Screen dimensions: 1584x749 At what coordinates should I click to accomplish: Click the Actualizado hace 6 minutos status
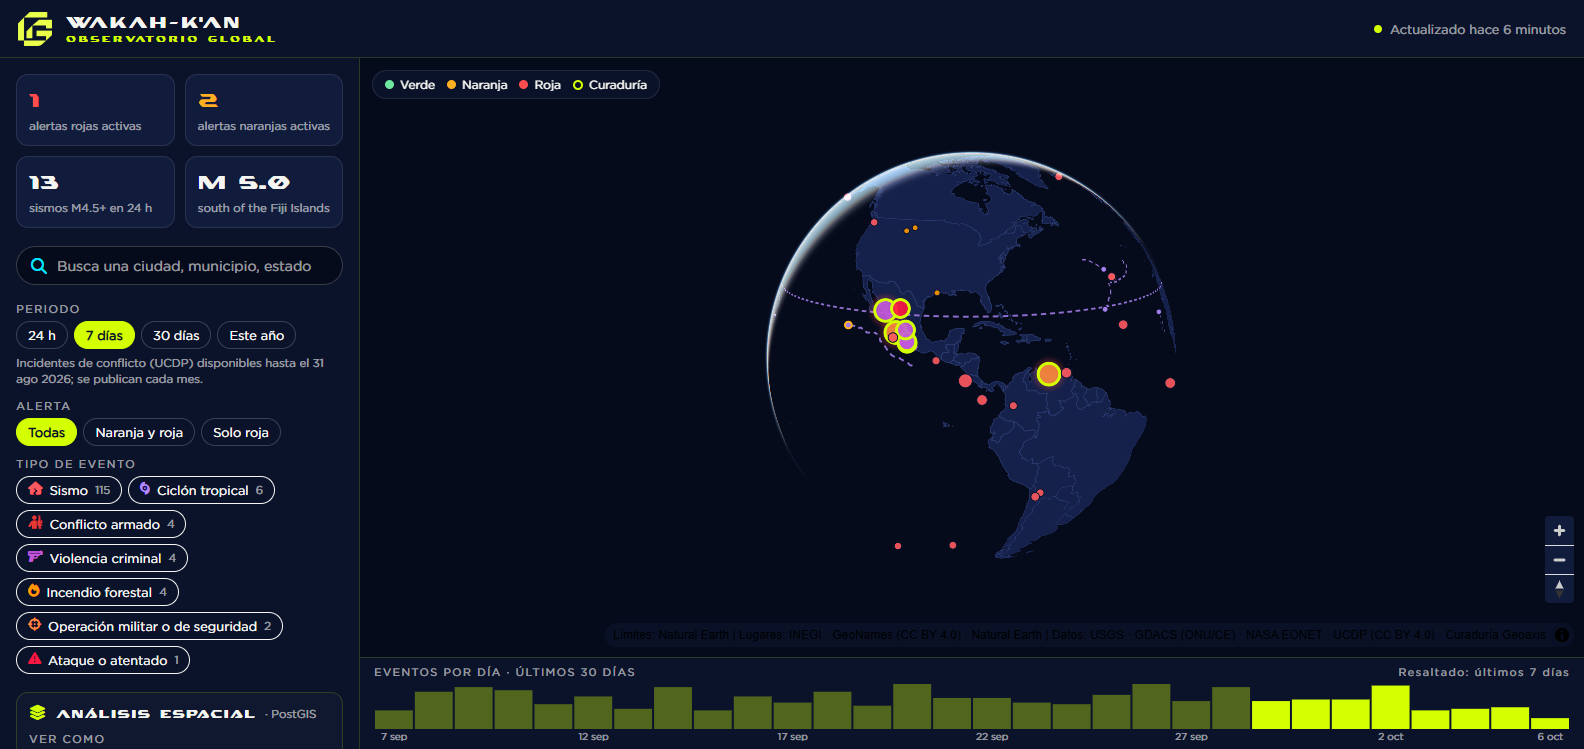tap(1470, 29)
